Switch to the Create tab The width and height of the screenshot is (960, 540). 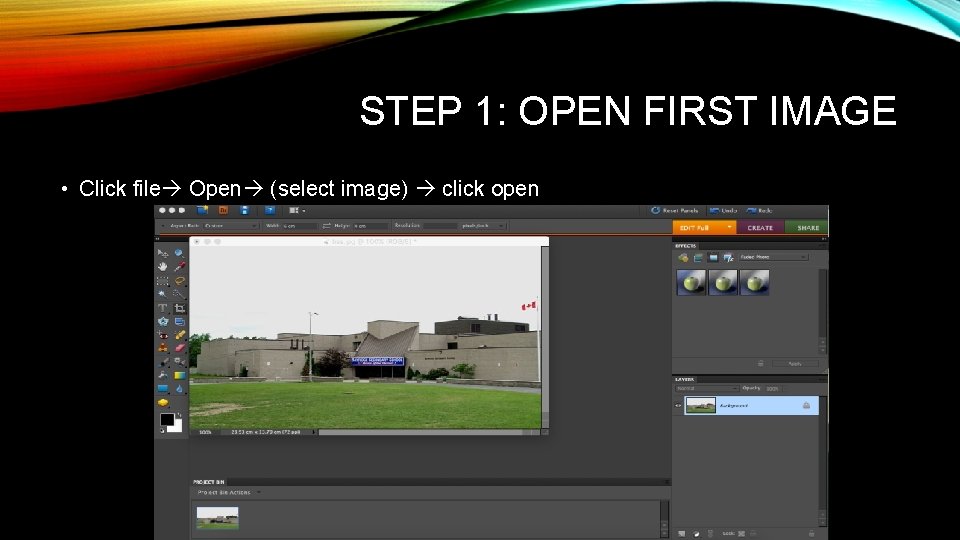(x=760, y=227)
